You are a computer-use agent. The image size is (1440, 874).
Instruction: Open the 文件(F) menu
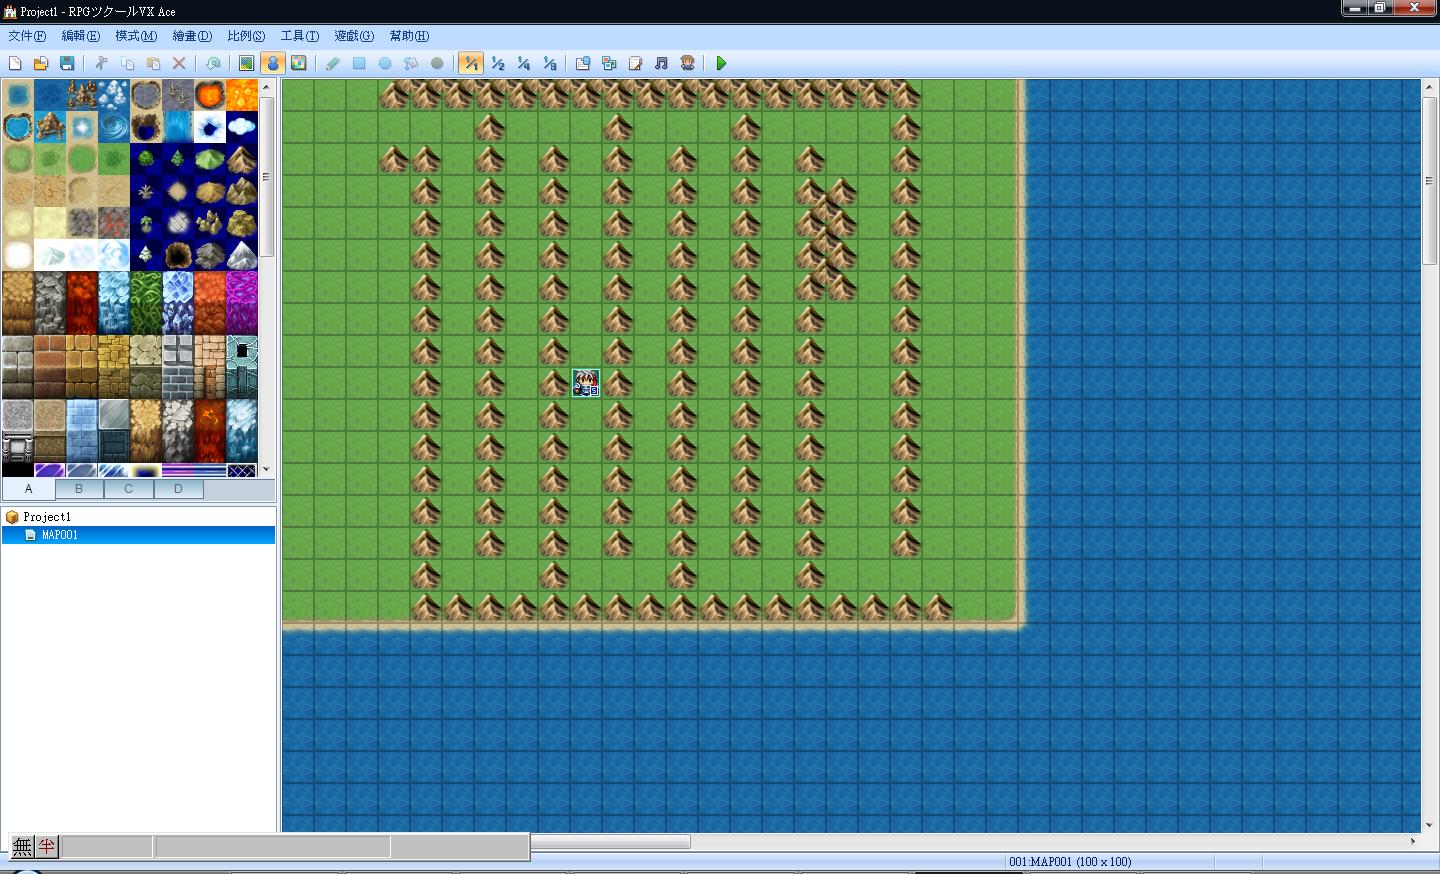(27, 36)
